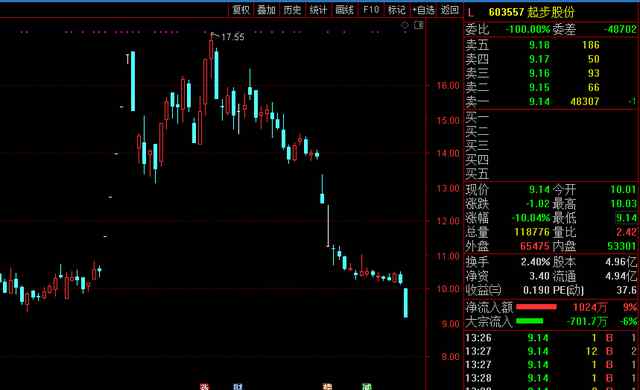
Task: Select the 标记 mark tool
Action: (x=396, y=10)
